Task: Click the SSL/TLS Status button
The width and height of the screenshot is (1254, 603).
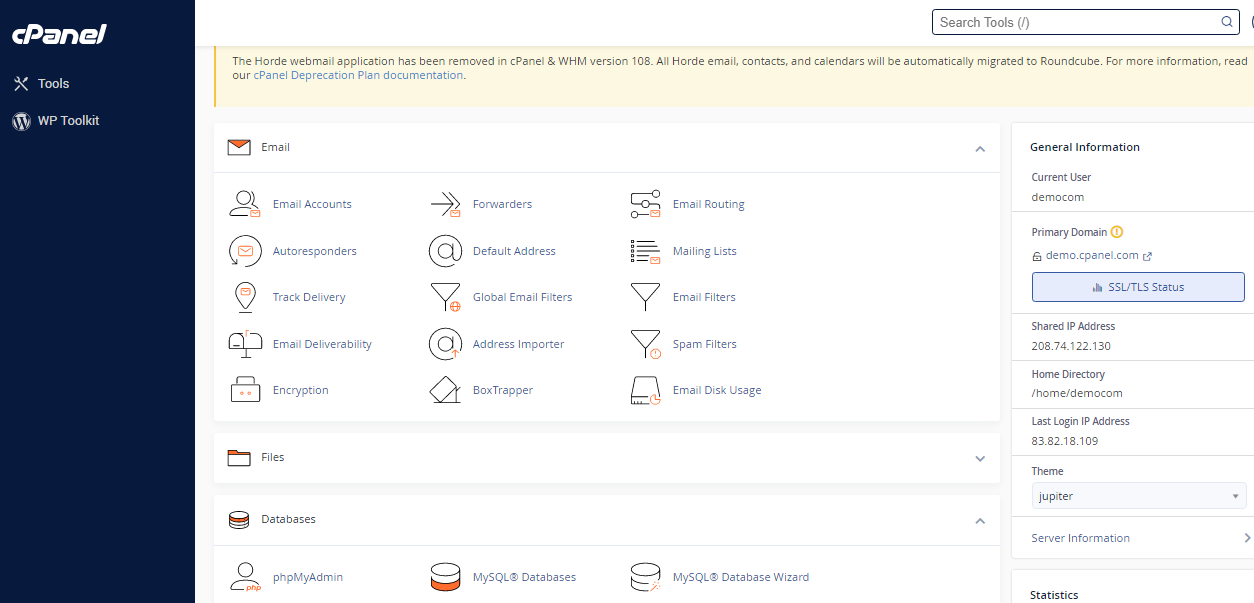Action: click(1138, 287)
